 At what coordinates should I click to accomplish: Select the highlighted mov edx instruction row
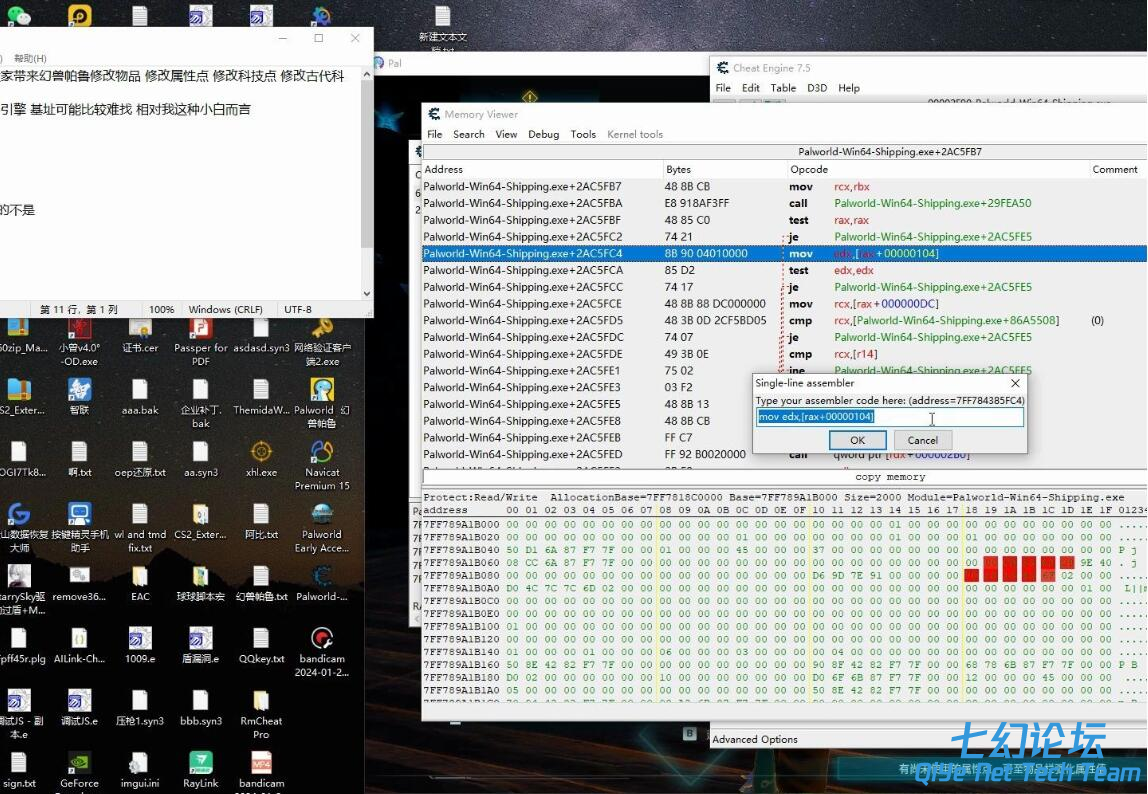(784, 253)
